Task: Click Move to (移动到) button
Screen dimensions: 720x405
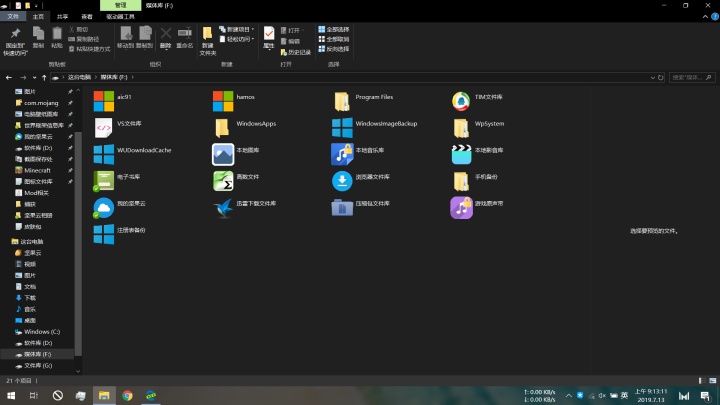Action: click(125, 38)
